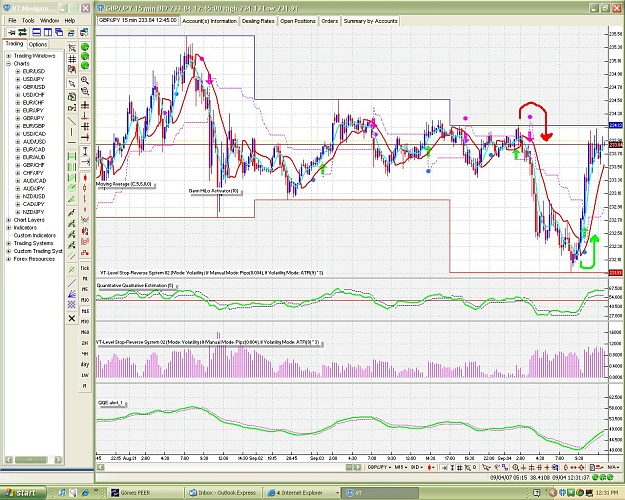625x500 pixels.
Task: Open the GBP/JPY symbol dropdown
Action: pyautogui.click(x=379, y=467)
